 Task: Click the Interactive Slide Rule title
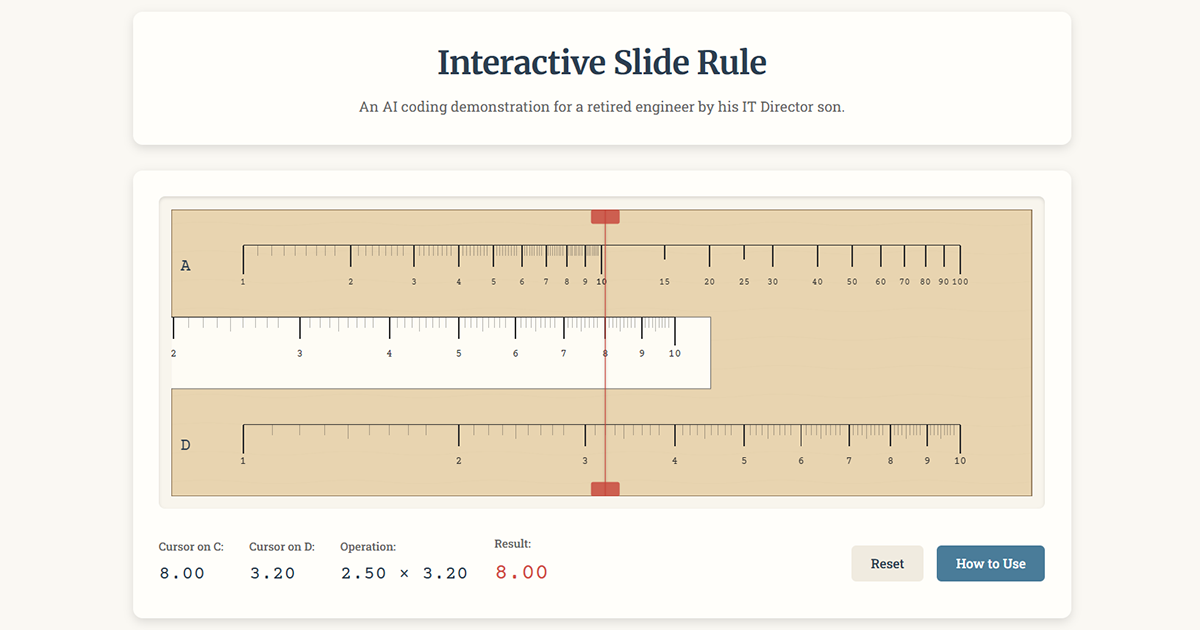600,62
